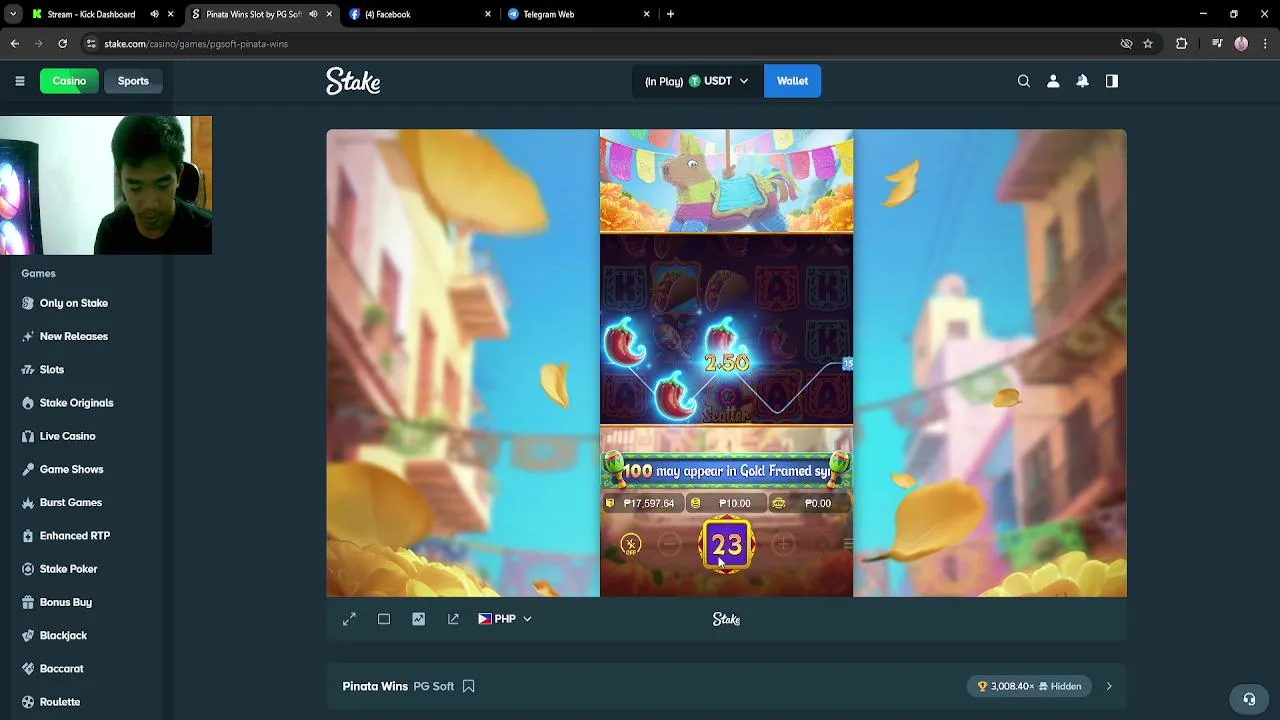
Task: Increase bet with plus button
Action: coord(783,544)
